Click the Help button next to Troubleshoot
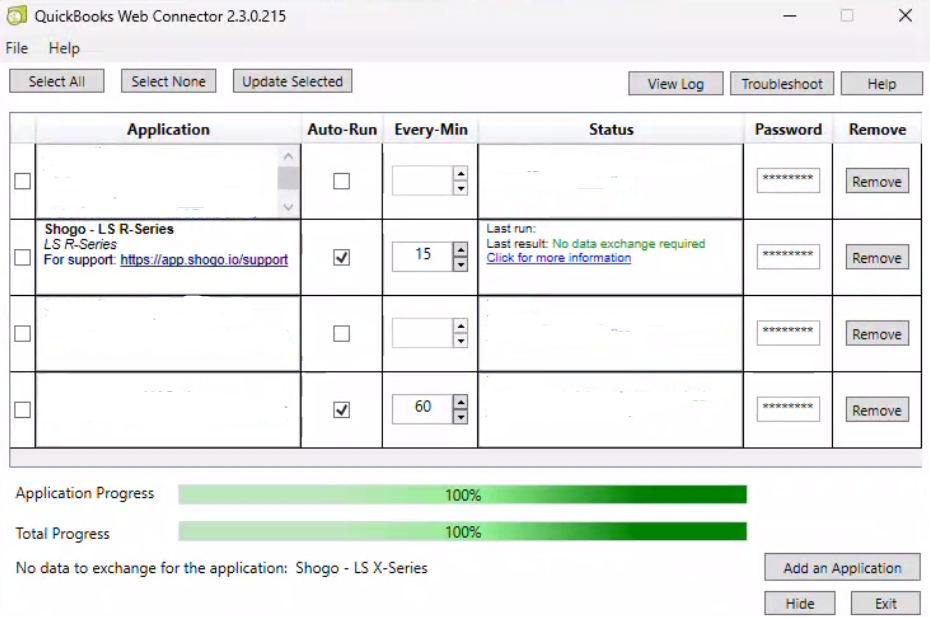The height and width of the screenshot is (617, 930). tap(881, 84)
